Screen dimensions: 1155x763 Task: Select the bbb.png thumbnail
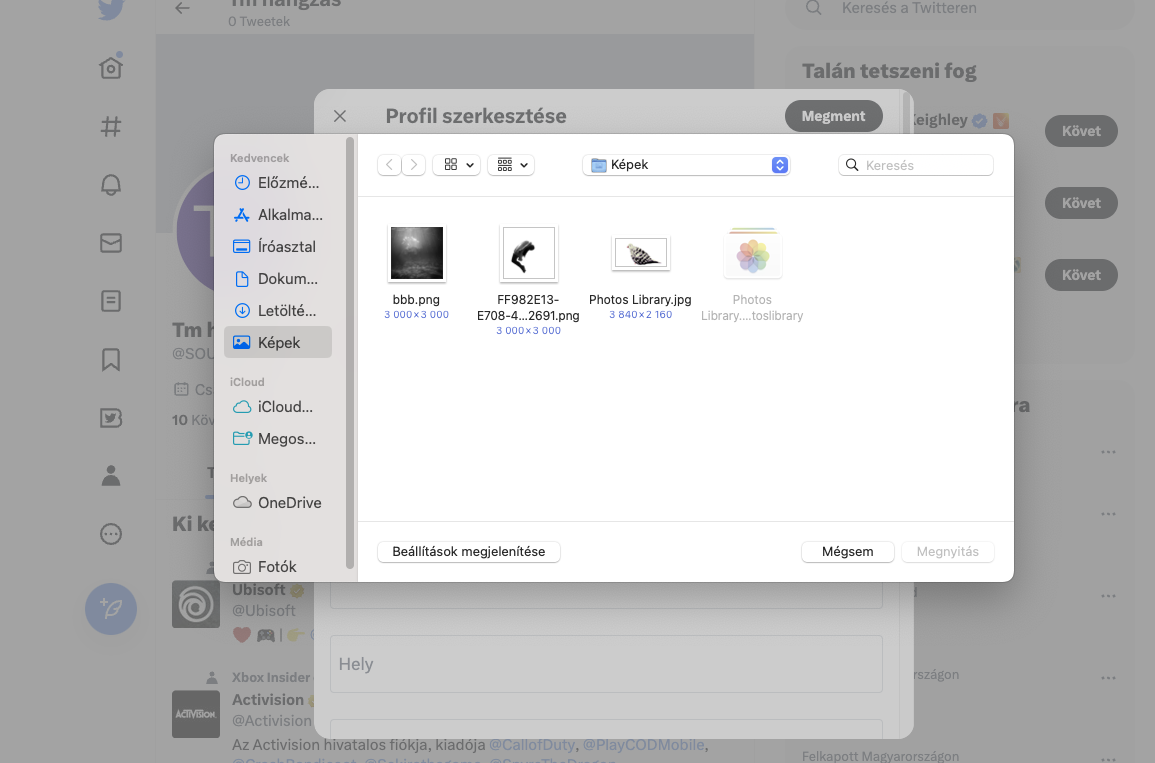(x=417, y=253)
